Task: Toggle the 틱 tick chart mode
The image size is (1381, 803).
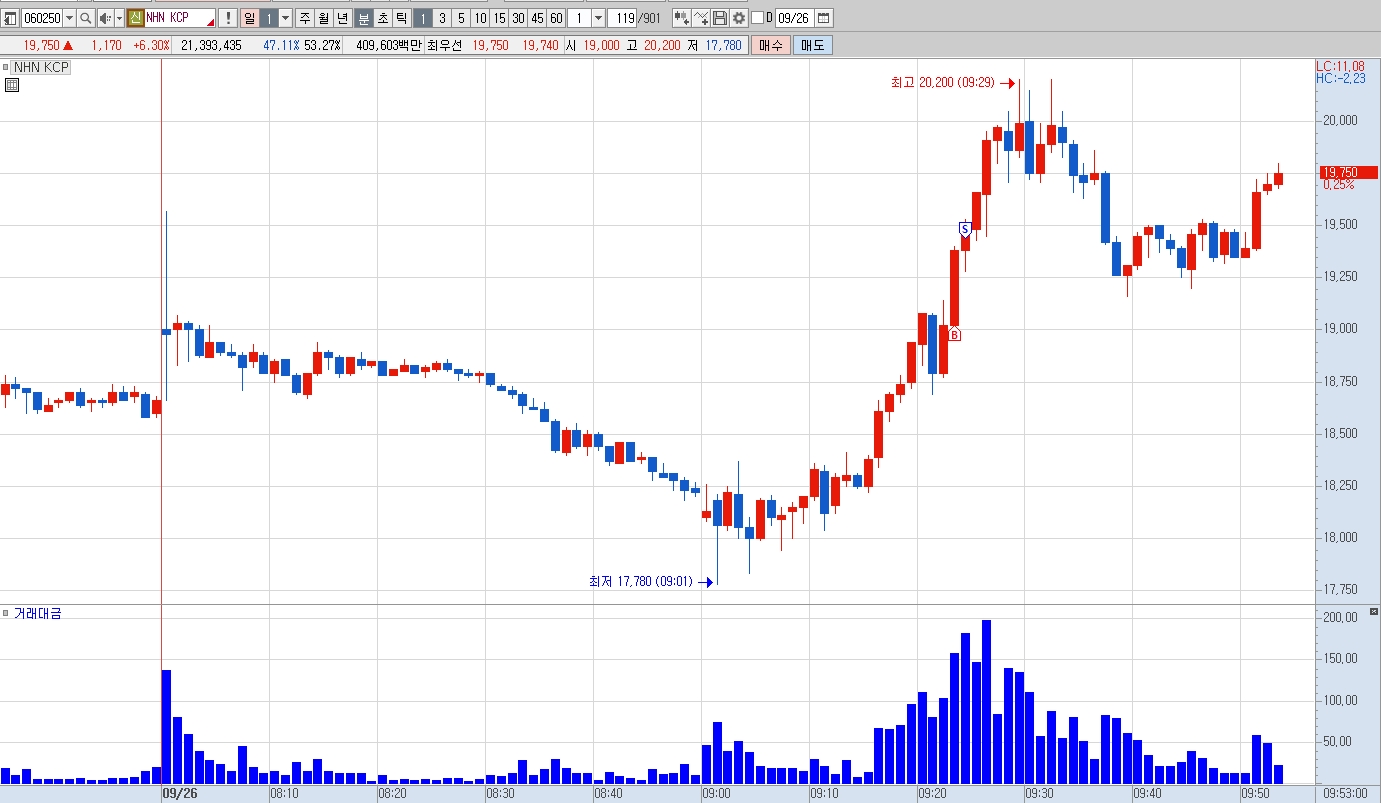Action: 400,18
